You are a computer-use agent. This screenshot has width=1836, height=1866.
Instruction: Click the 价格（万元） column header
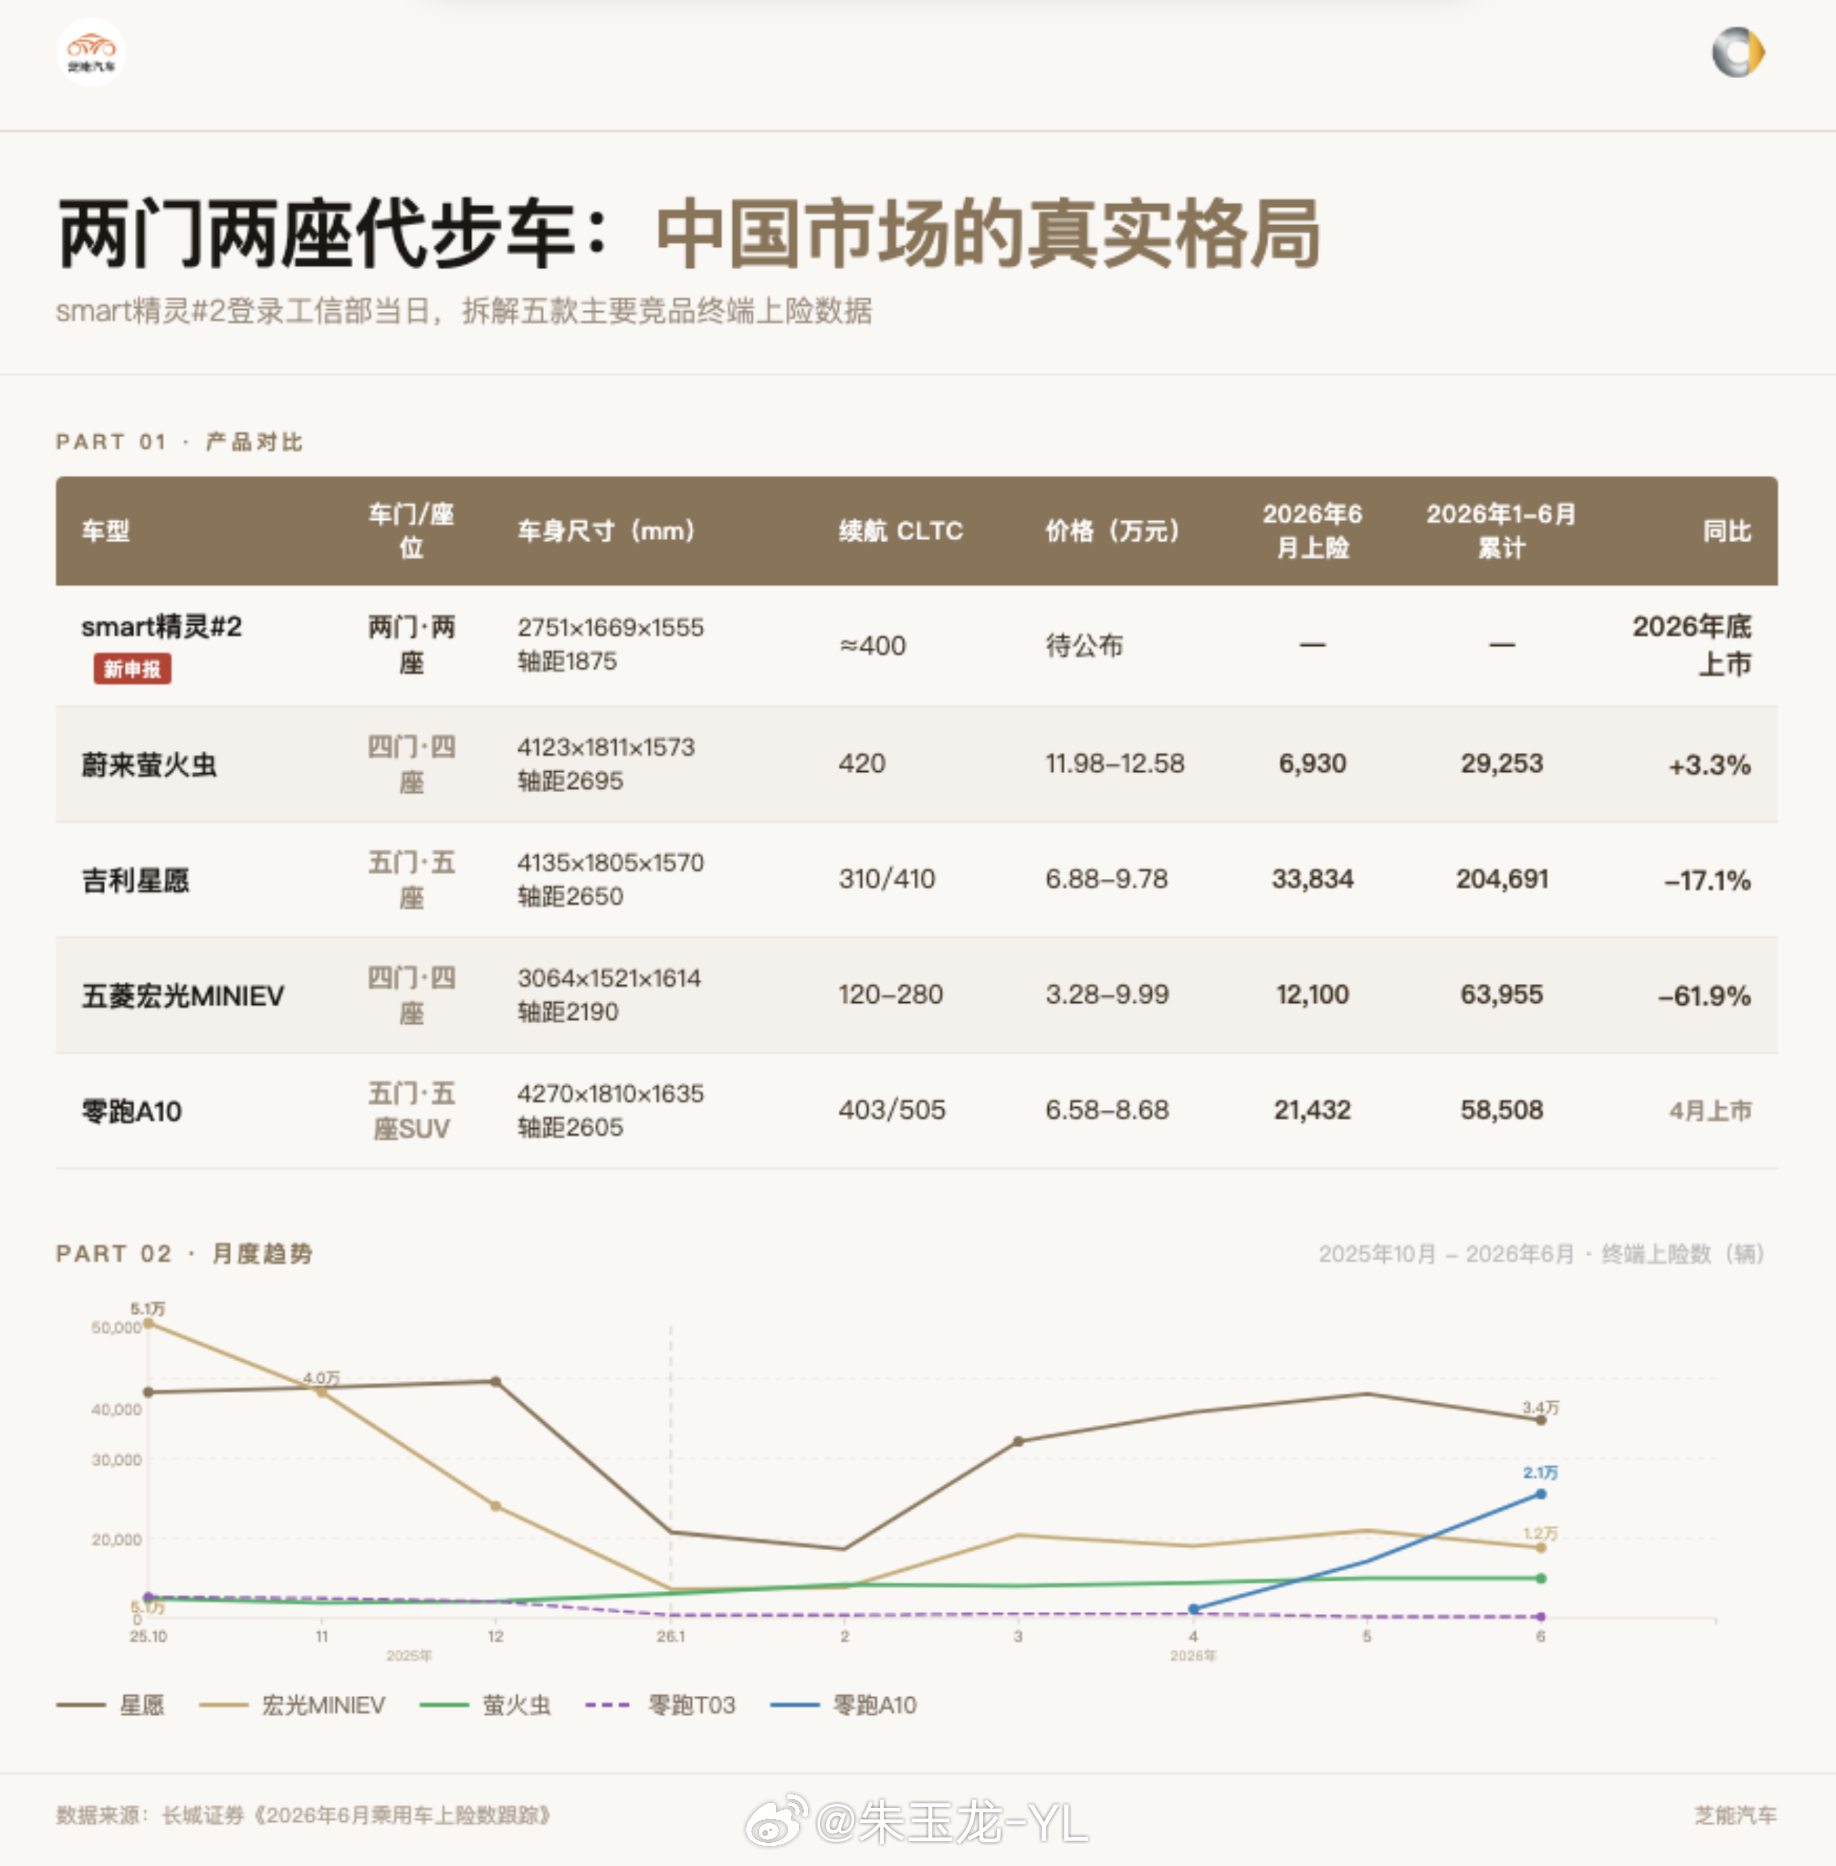1112,531
